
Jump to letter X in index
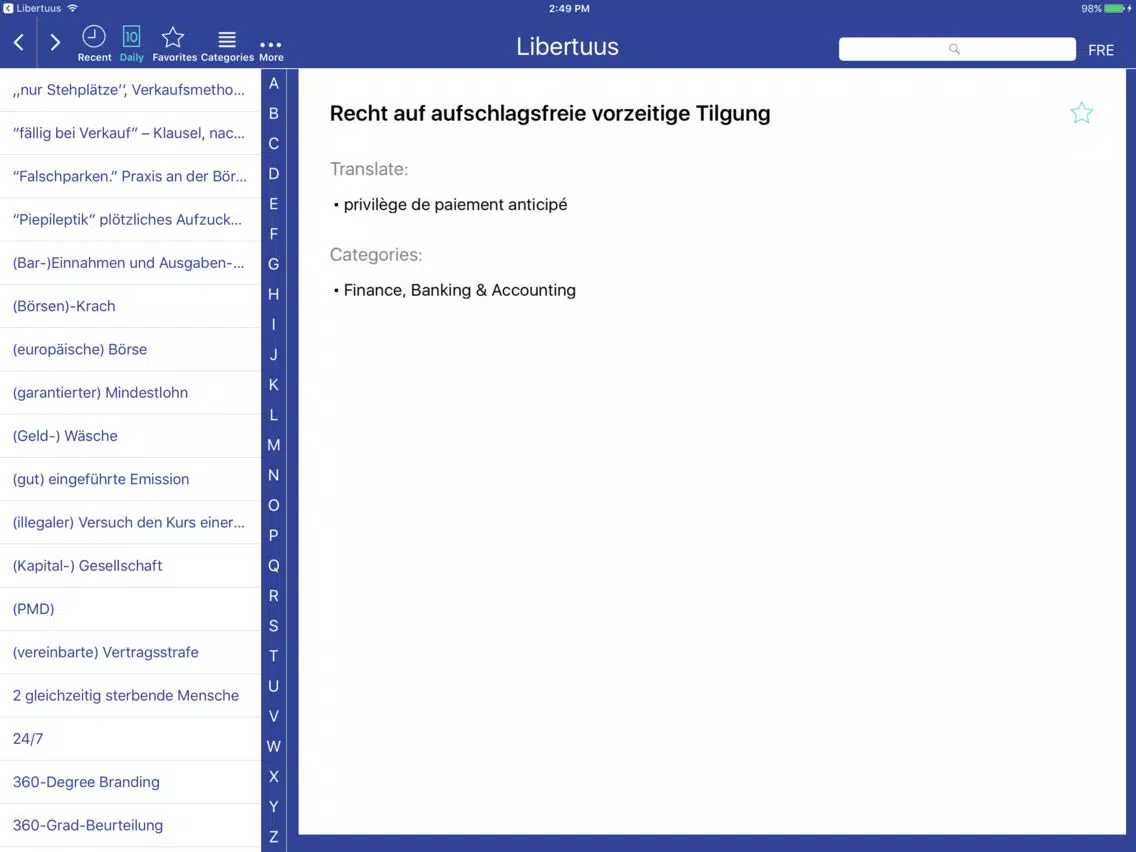coord(274,777)
